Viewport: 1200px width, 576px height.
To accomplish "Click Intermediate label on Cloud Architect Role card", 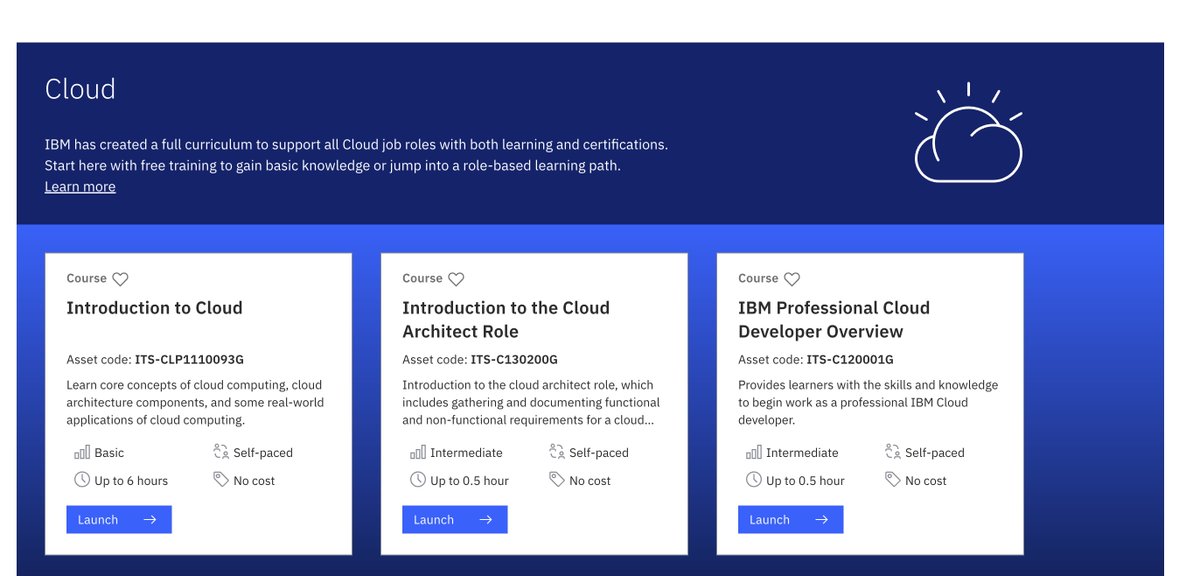I will tap(467, 453).
